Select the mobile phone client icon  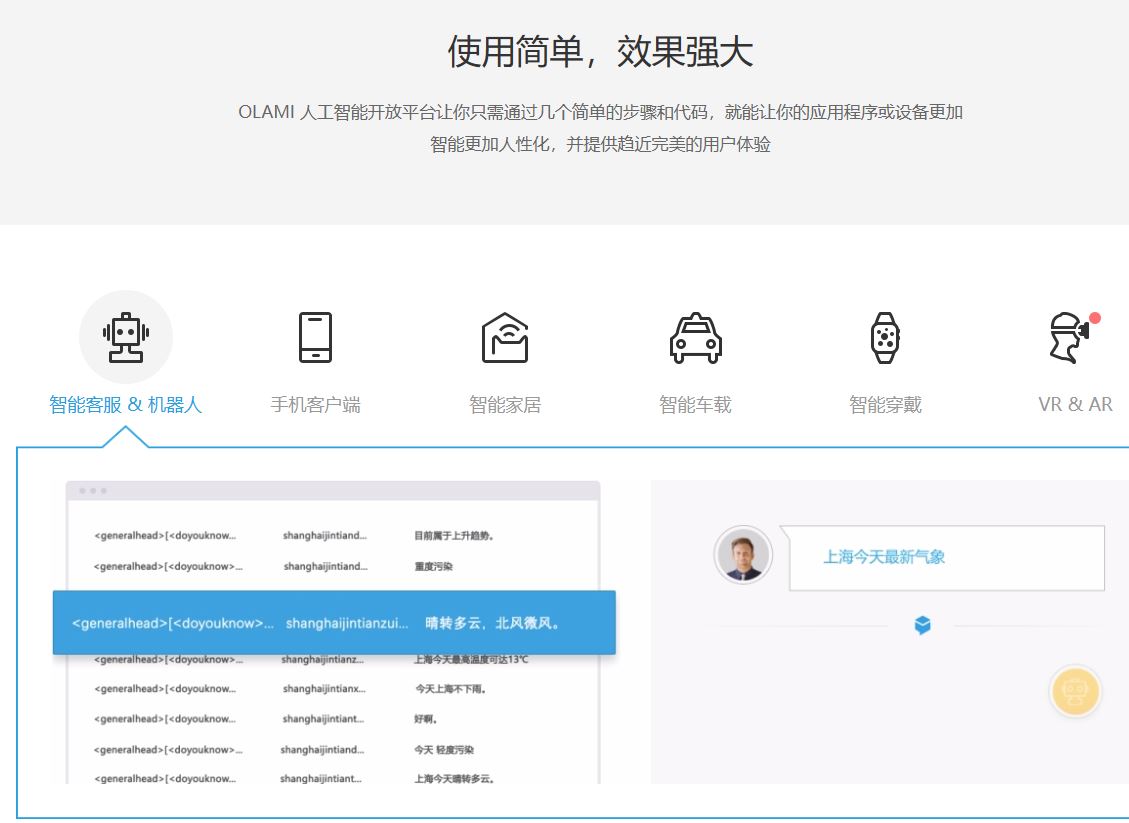pyautogui.click(x=315, y=337)
